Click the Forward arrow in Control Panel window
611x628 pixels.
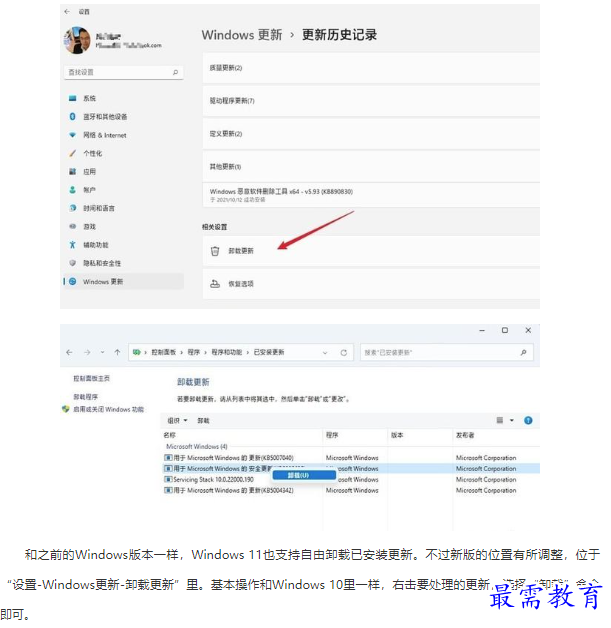tap(87, 352)
